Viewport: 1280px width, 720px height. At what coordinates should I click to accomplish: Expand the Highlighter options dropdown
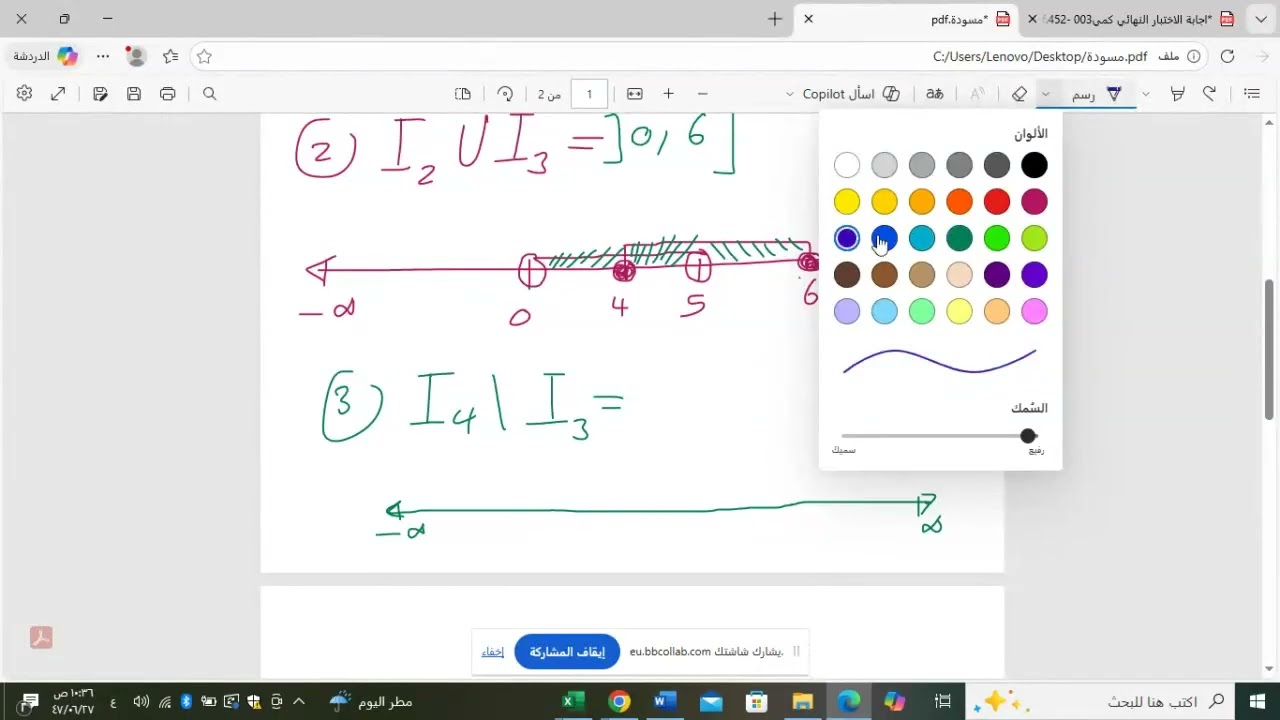[1146, 94]
